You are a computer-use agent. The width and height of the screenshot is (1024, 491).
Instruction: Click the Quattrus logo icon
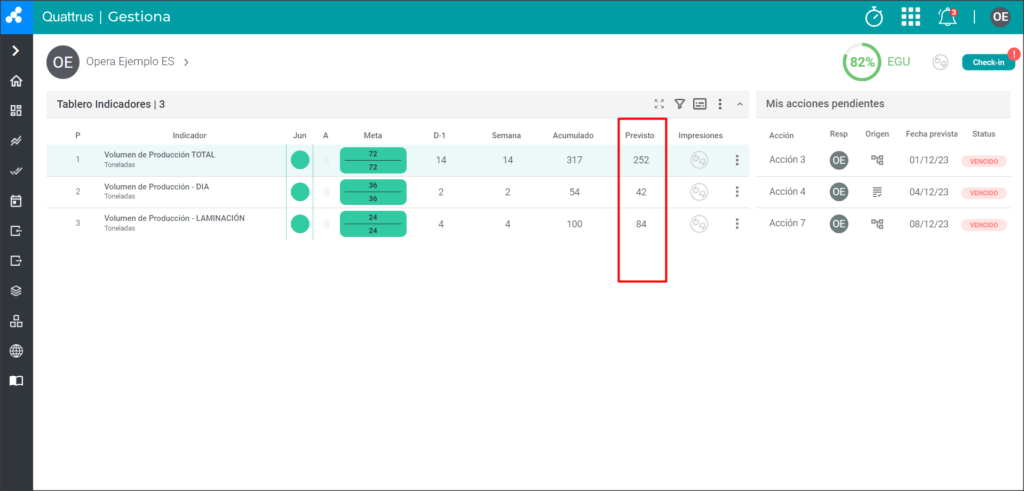(16, 16)
